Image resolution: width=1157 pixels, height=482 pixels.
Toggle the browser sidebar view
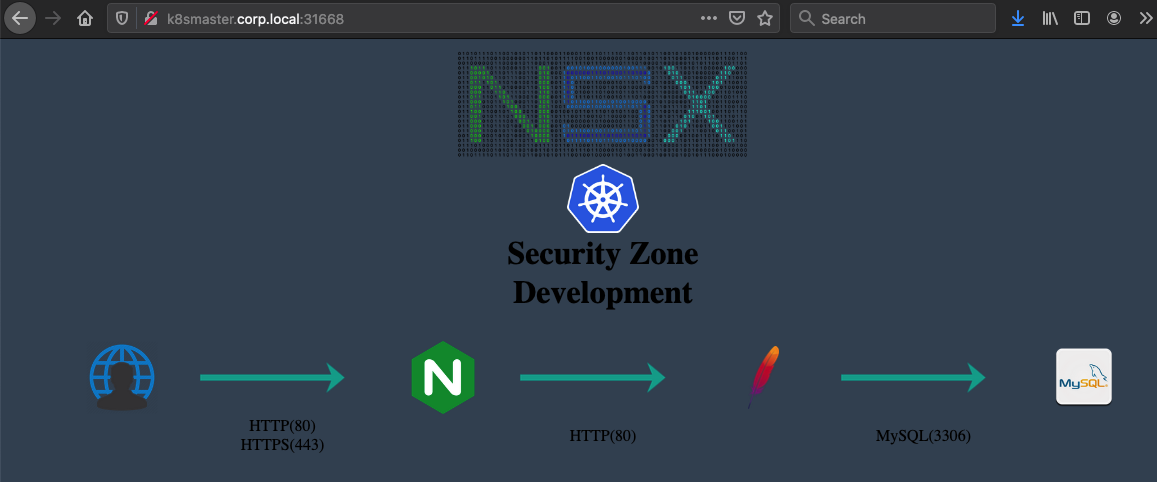click(1082, 18)
